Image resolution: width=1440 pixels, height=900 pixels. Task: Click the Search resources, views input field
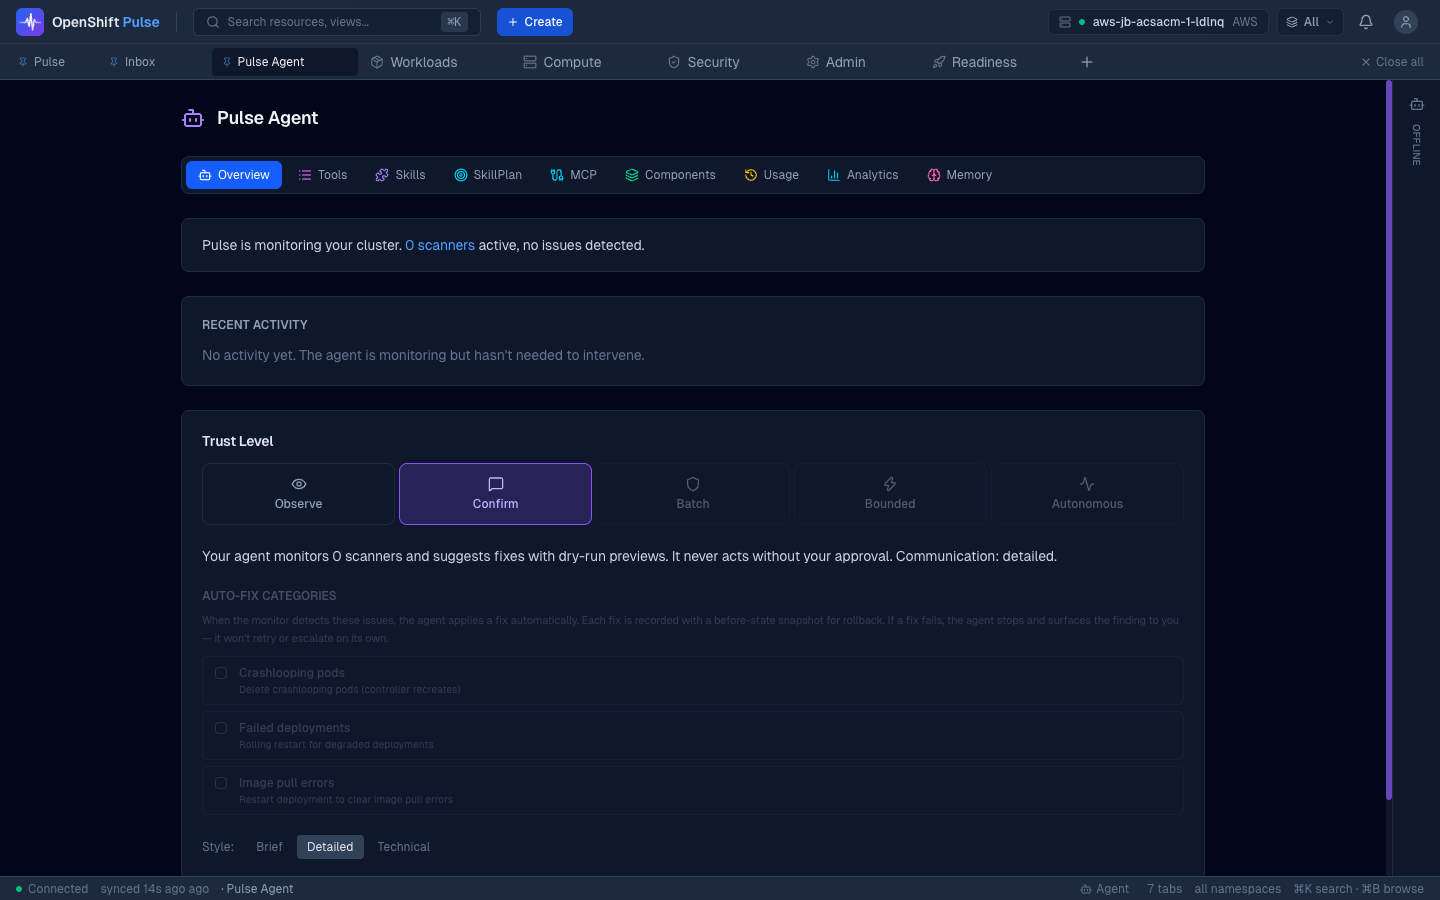[x=337, y=22]
